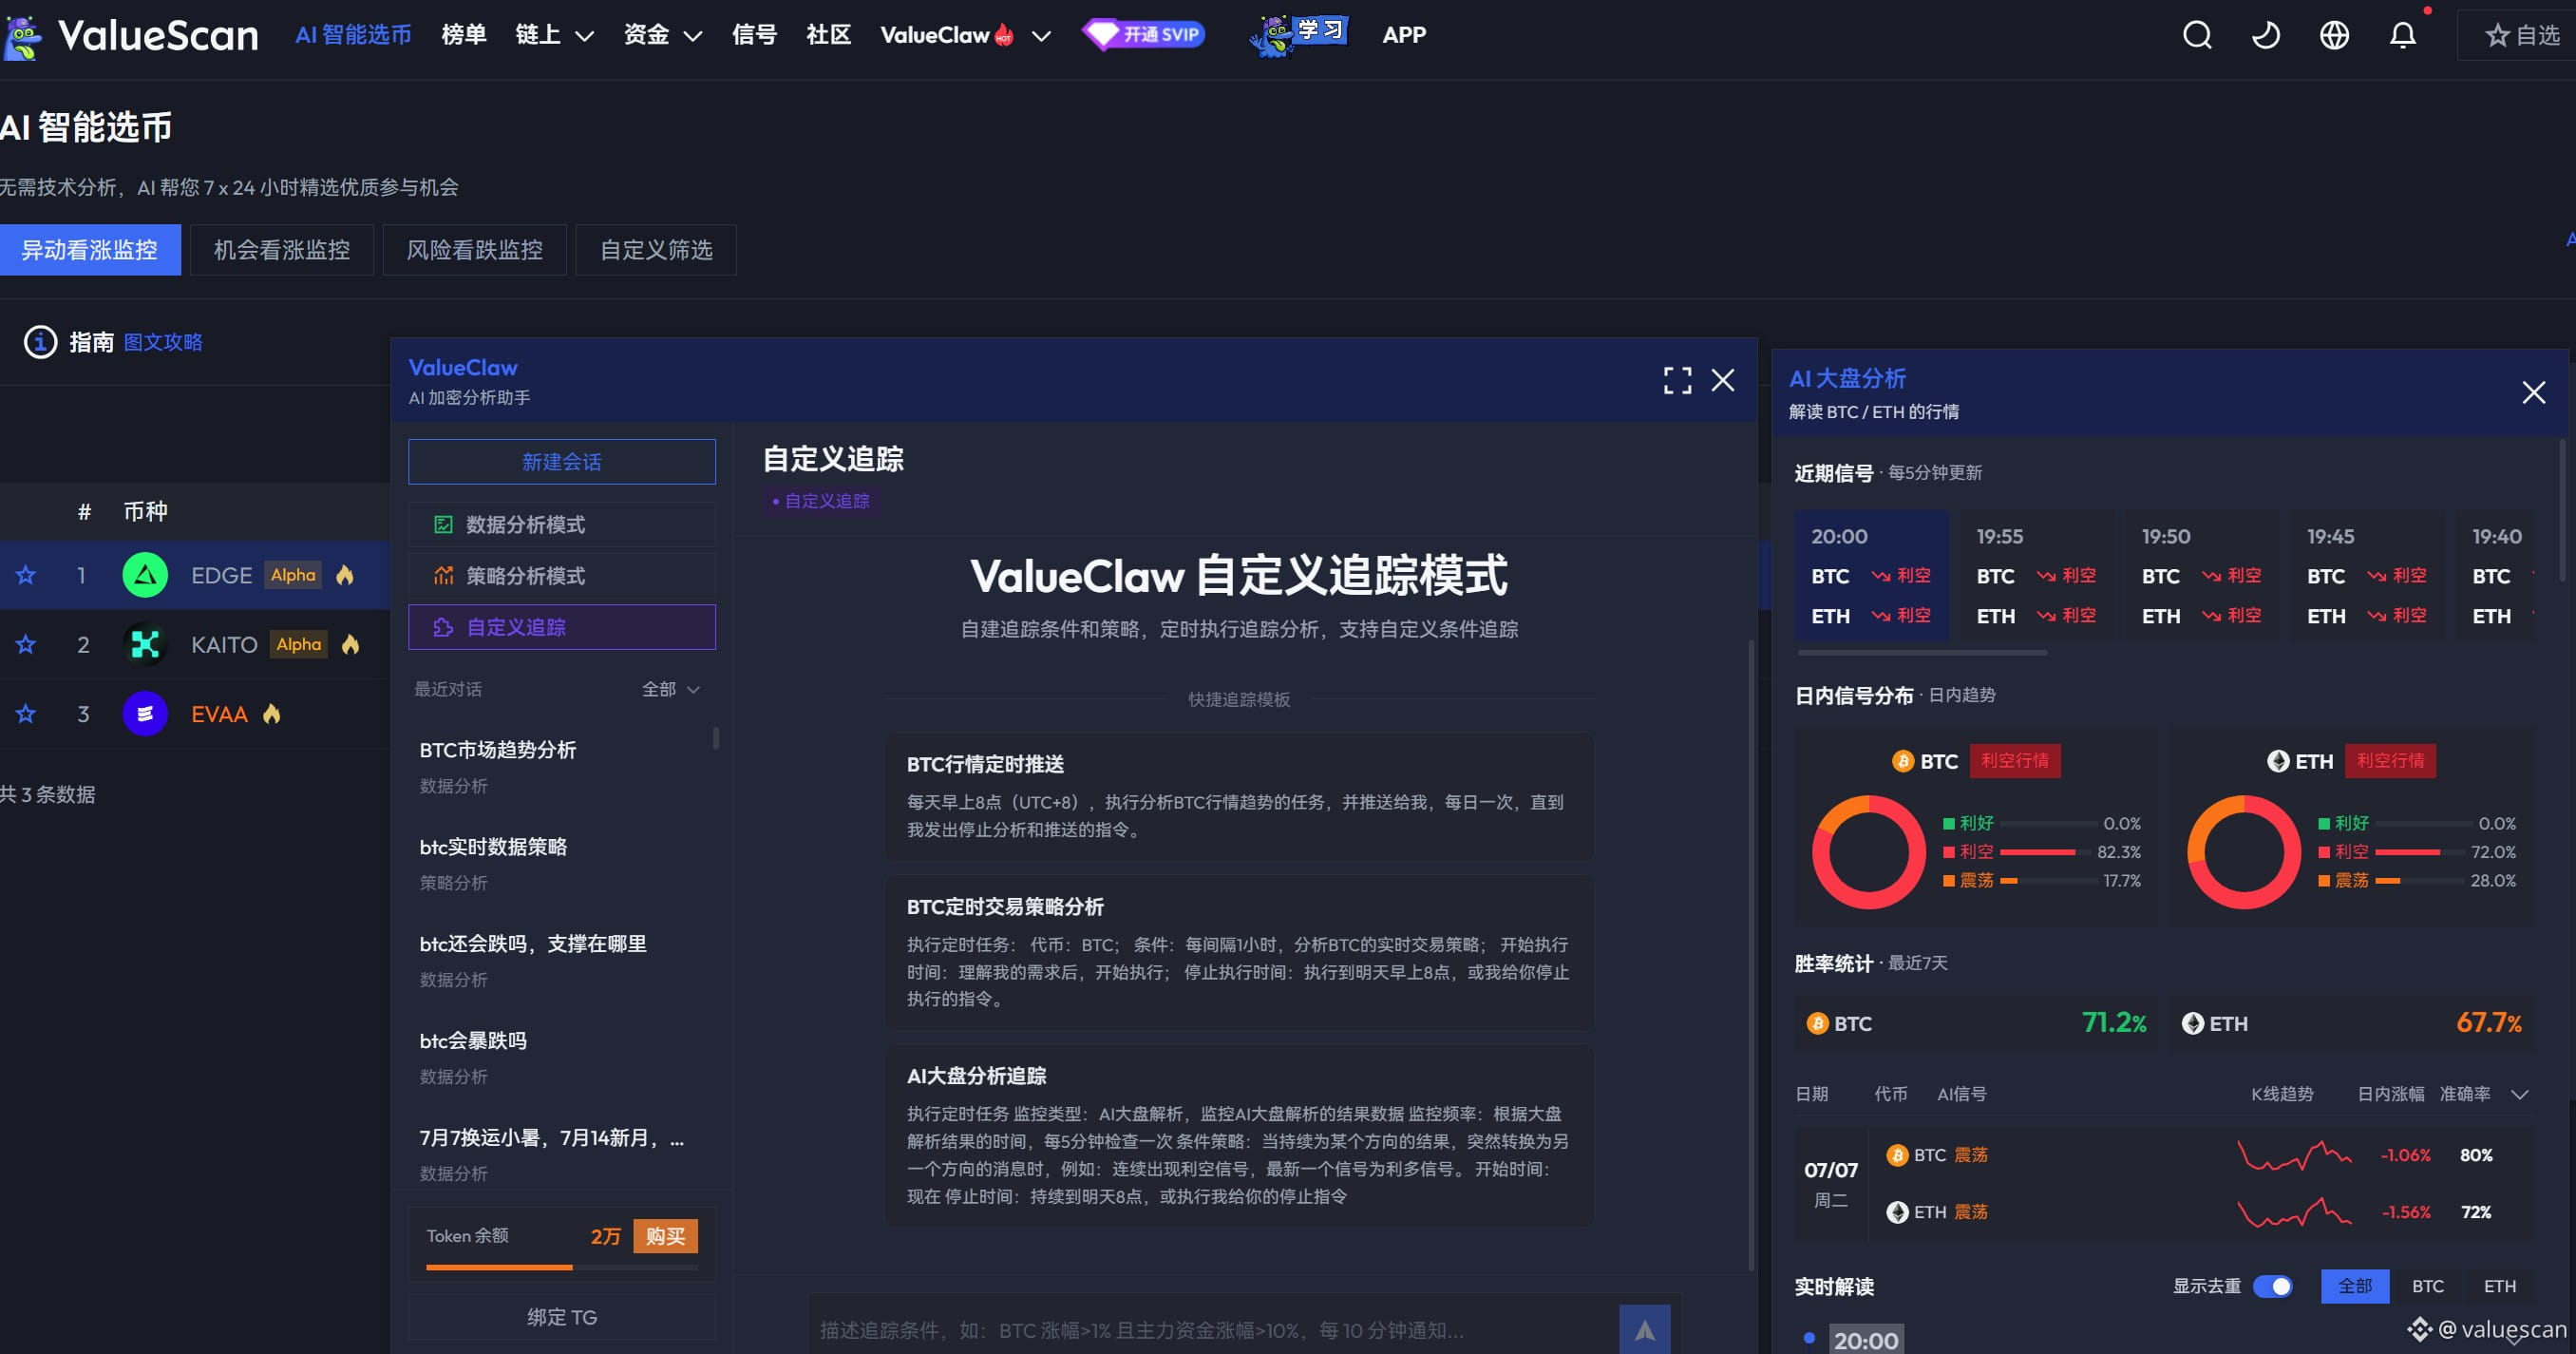Click the 开通 SVIP diamond badge
This screenshot has height=1354, width=2576.
(x=1144, y=35)
